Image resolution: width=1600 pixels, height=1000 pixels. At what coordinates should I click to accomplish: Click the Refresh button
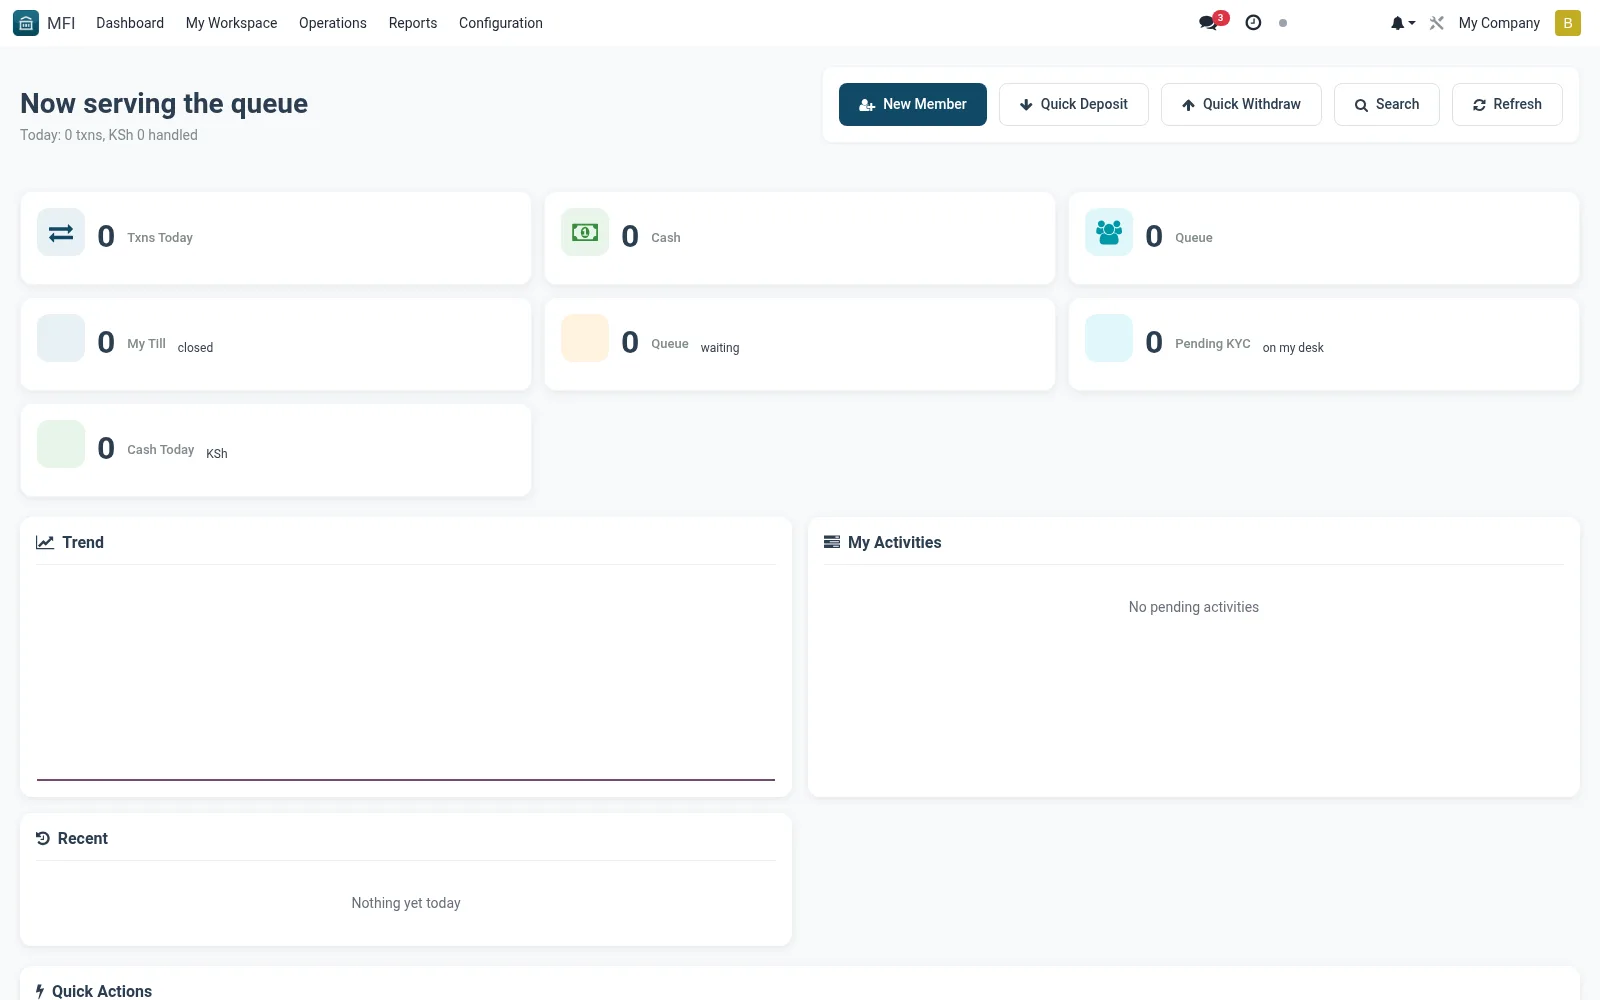pyautogui.click(x=1507, y=104)
